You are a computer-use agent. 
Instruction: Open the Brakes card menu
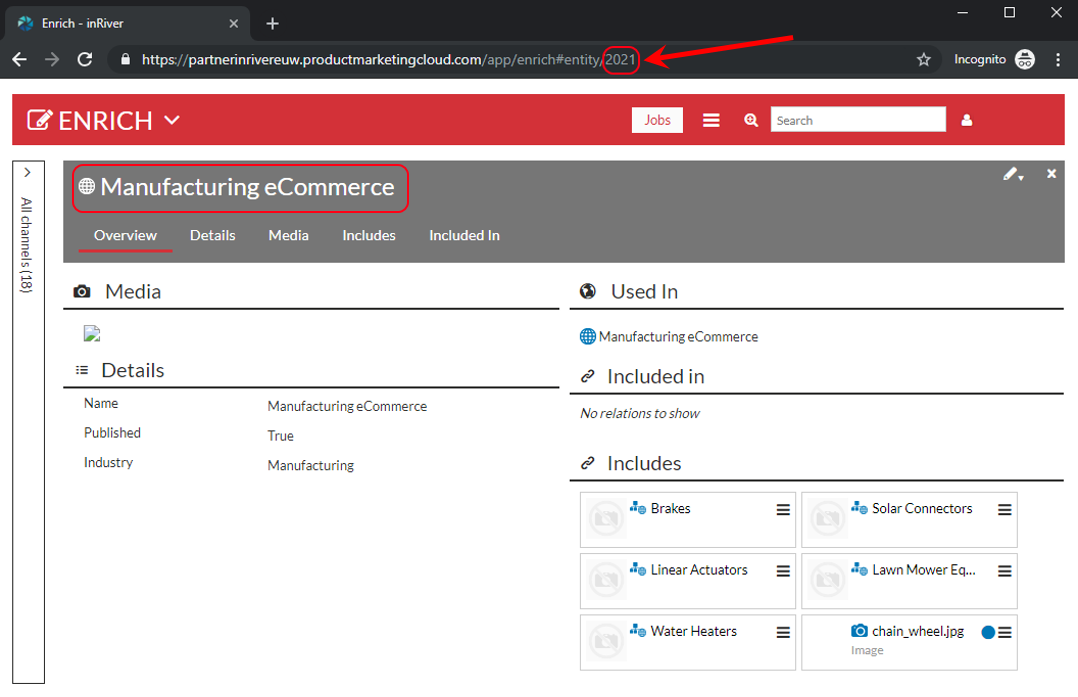(x=783, y=509)
